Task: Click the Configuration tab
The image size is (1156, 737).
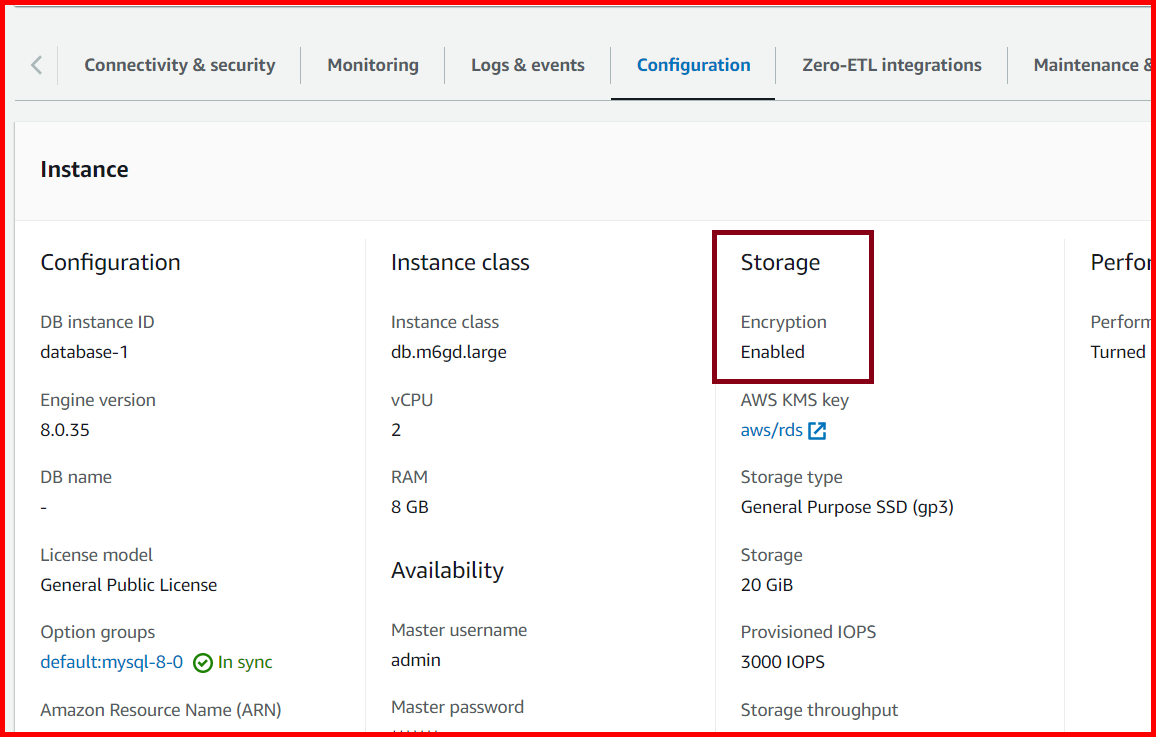Action: coord(693,64)
